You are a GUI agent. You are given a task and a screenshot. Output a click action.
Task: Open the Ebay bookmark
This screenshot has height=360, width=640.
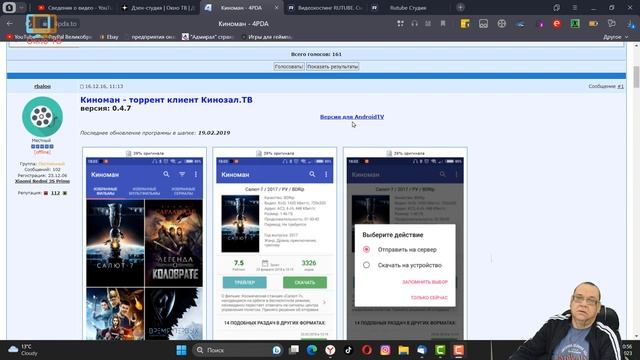click(x=109, y=37)
